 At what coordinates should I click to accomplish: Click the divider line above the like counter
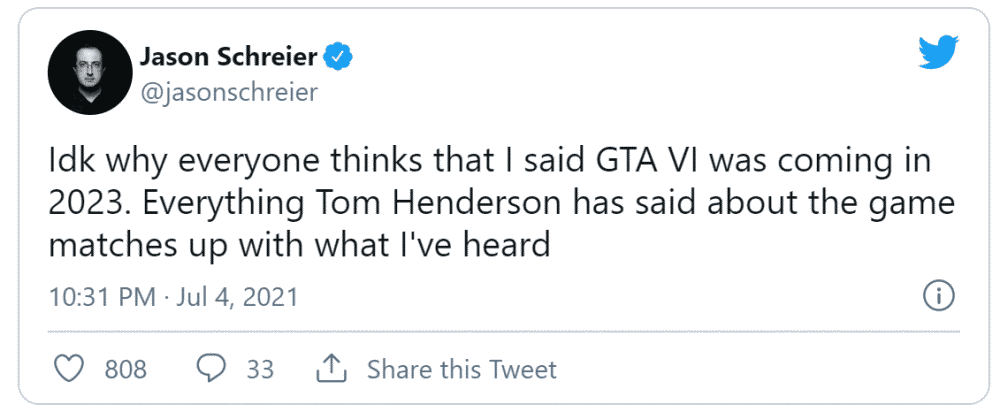coord(503,332)
